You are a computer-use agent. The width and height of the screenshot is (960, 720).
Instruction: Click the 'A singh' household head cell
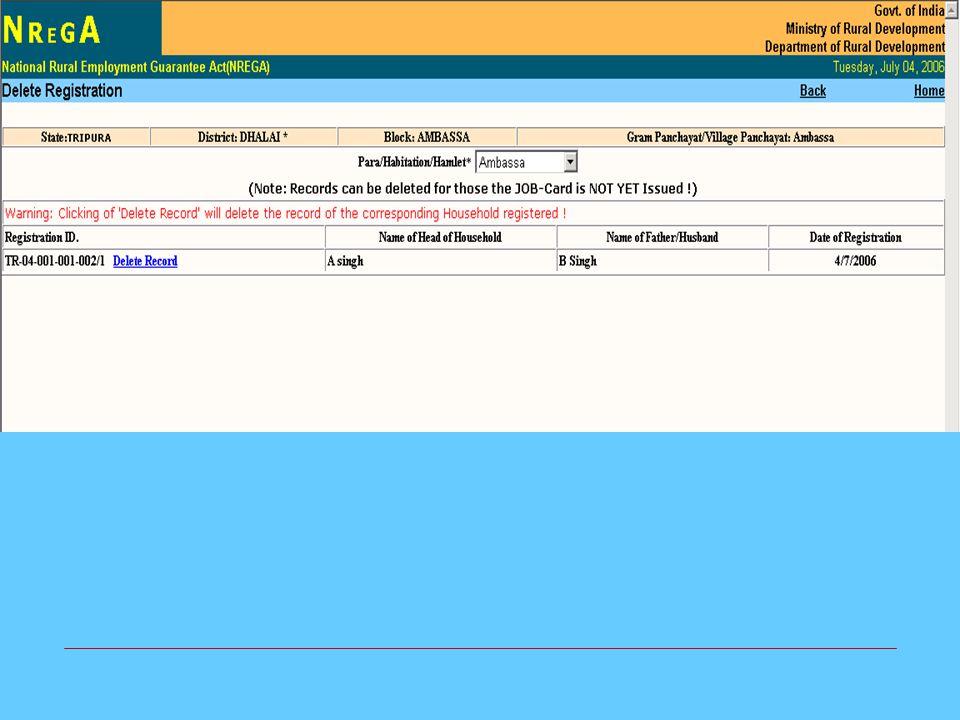(441, 261)
